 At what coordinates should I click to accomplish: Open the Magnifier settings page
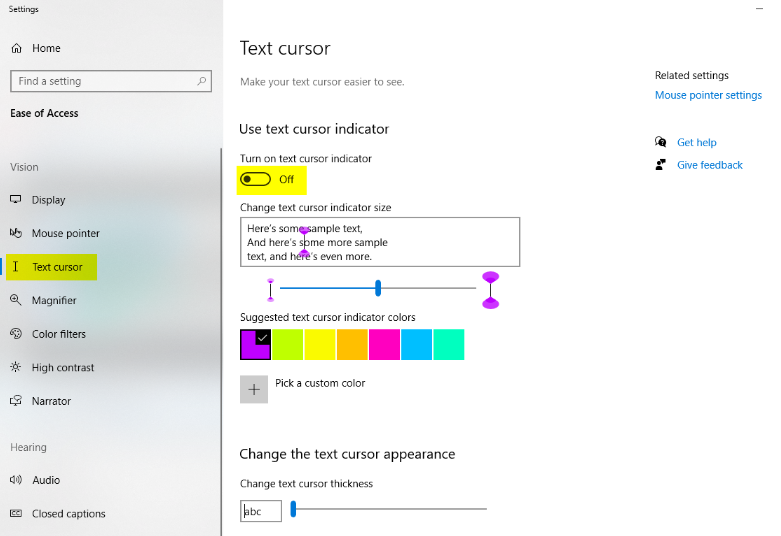point(54,300)
